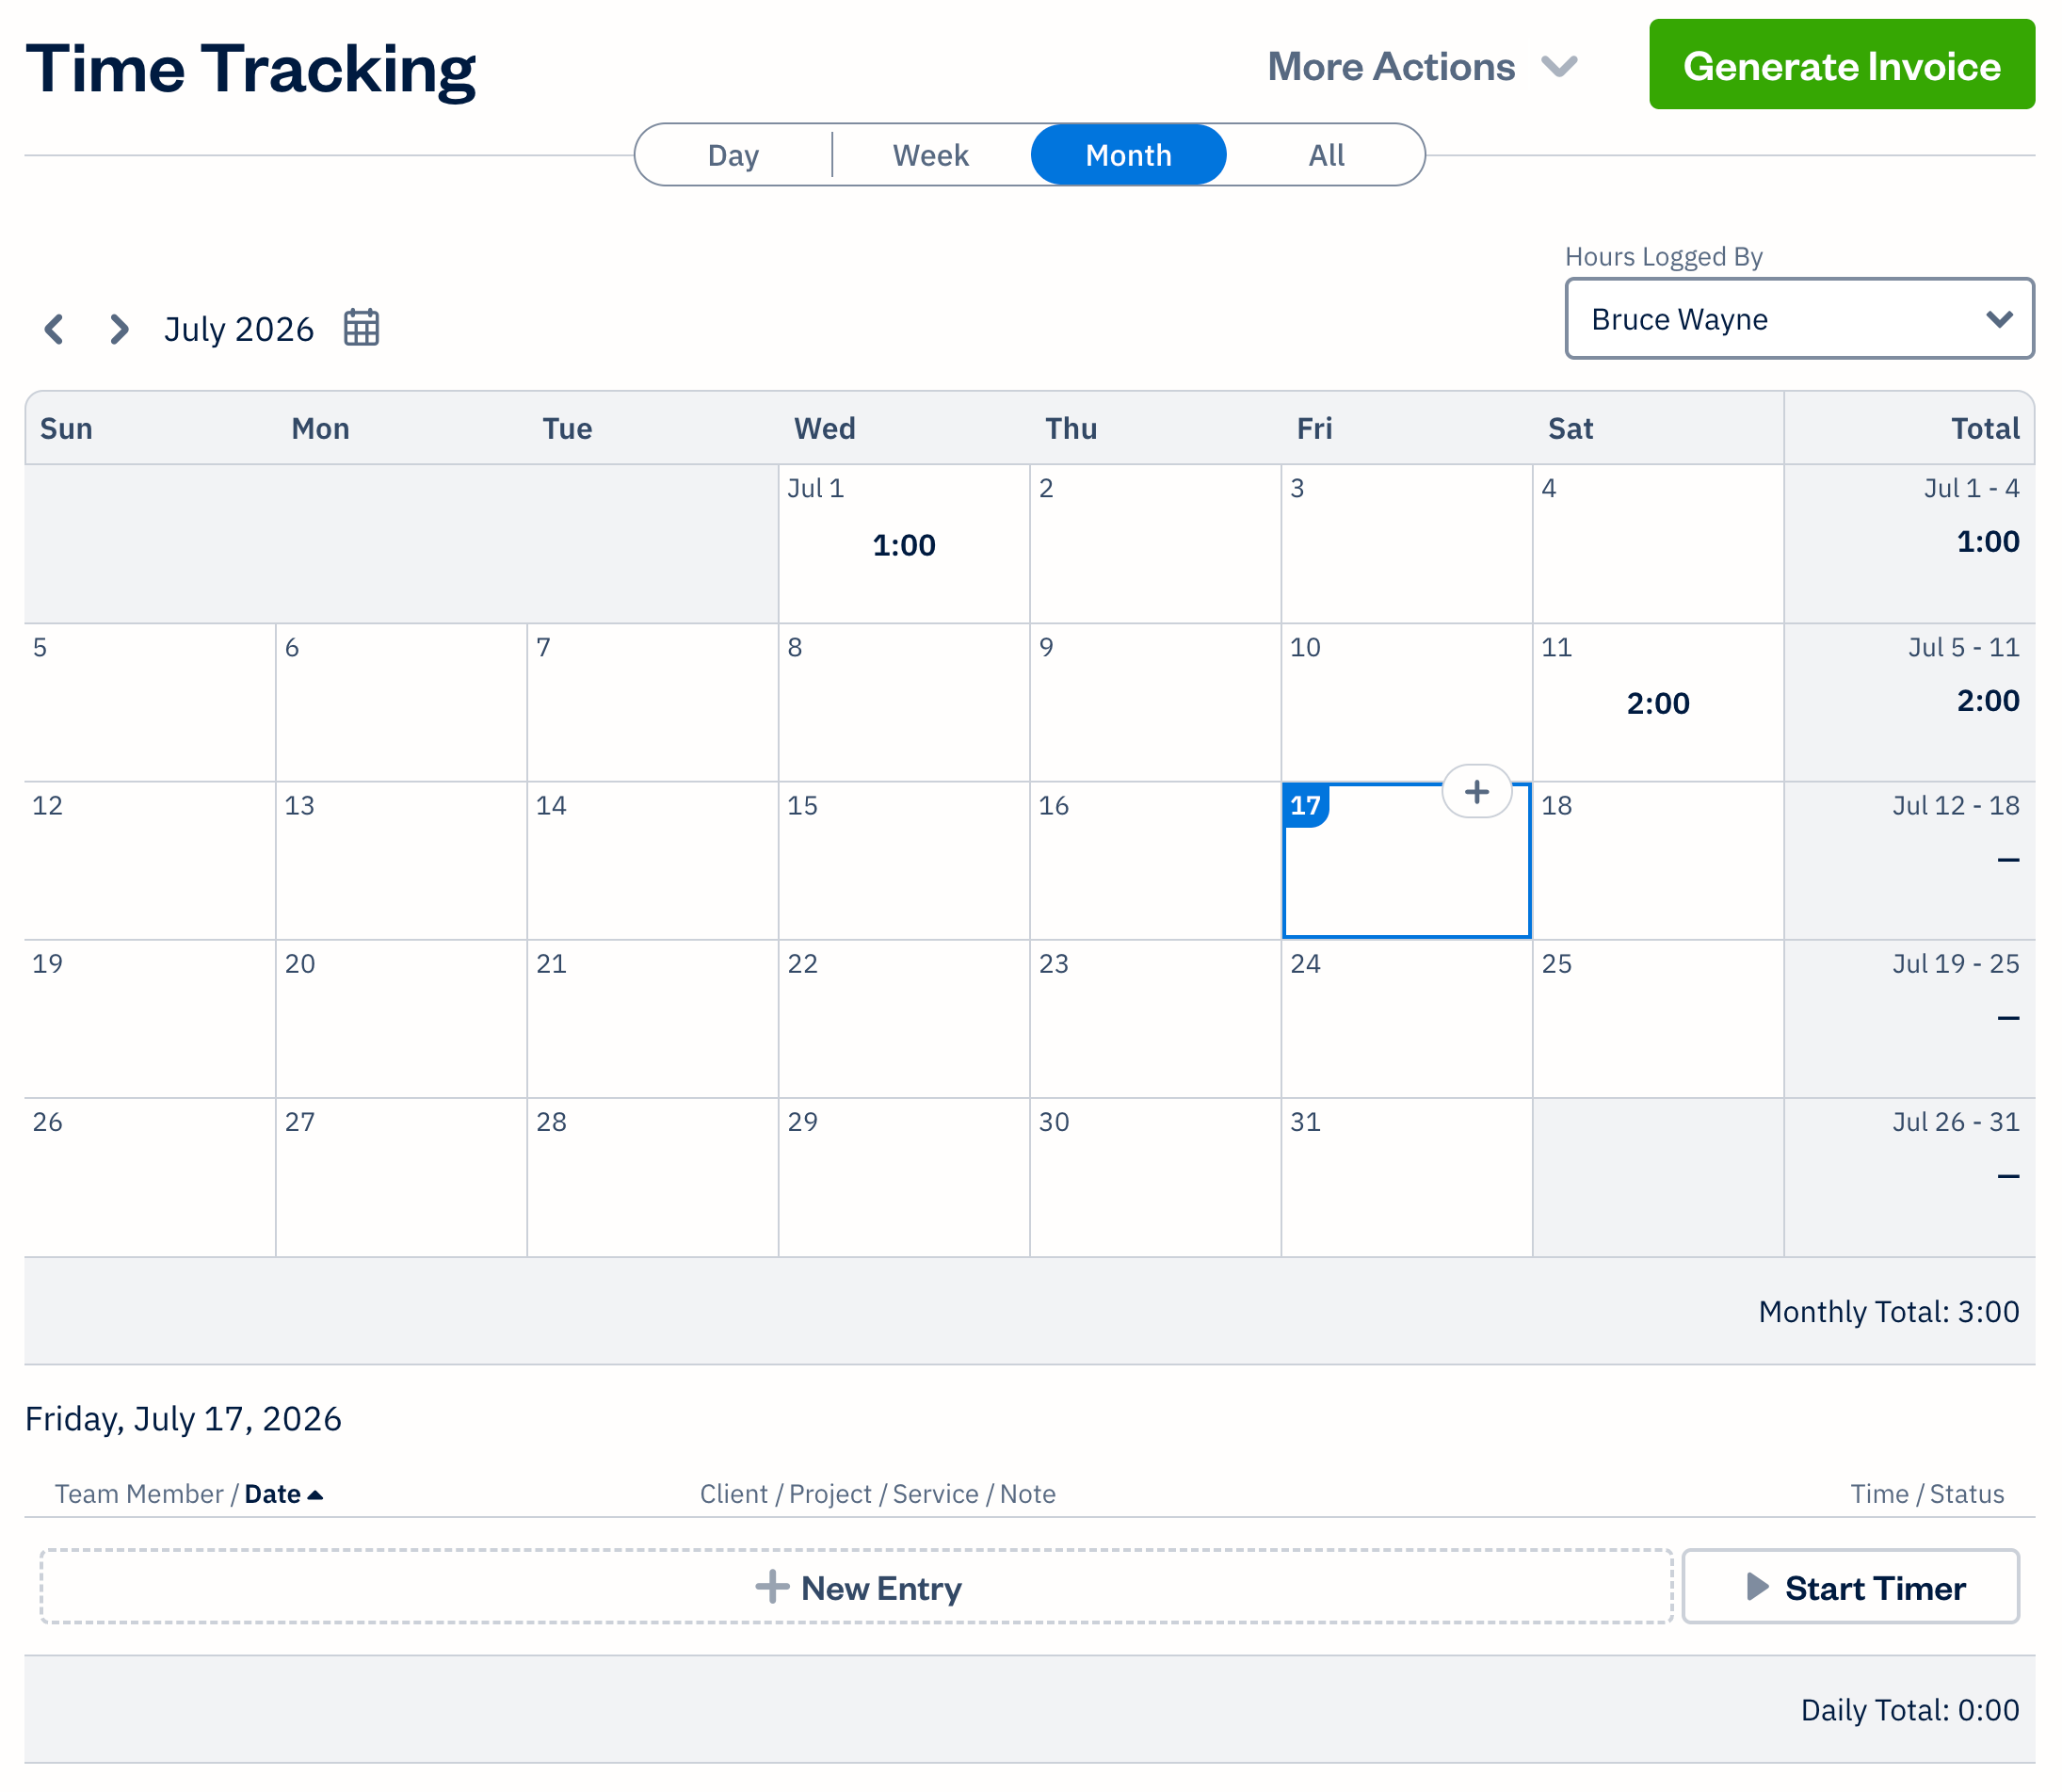
Task: Select day 21 in the calendar
Action: 653,1019
